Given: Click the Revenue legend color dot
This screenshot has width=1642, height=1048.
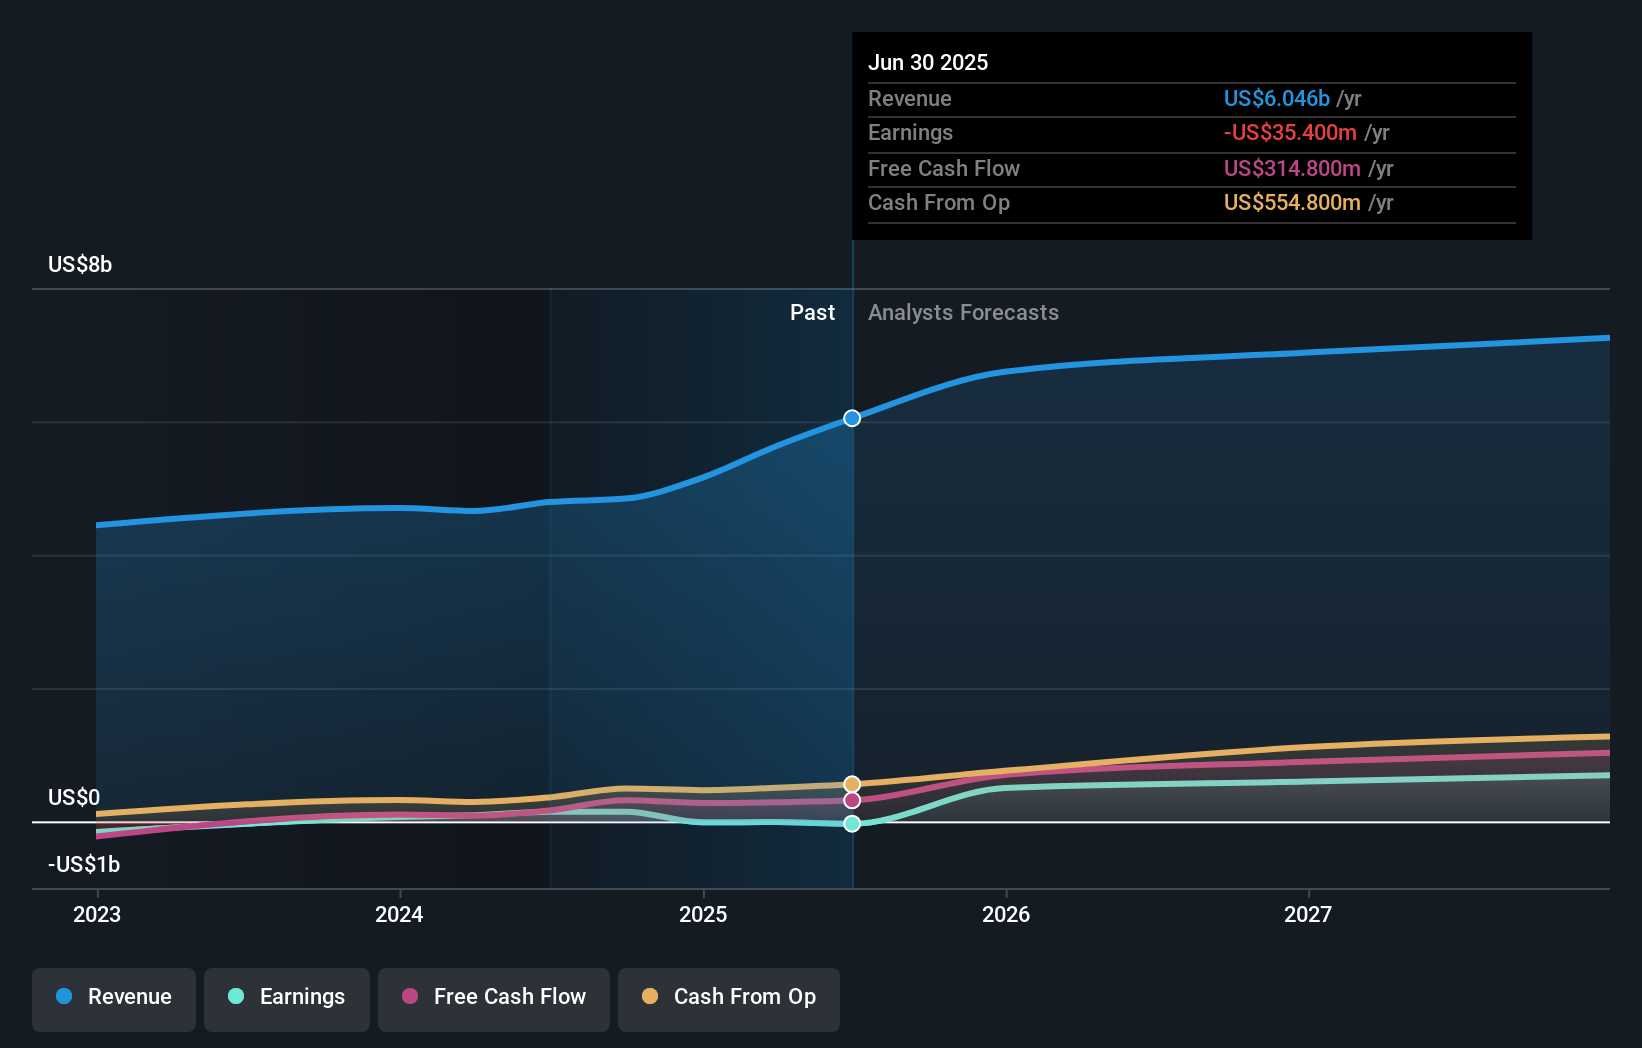Looking at the screenshot, I should [63, 997].
